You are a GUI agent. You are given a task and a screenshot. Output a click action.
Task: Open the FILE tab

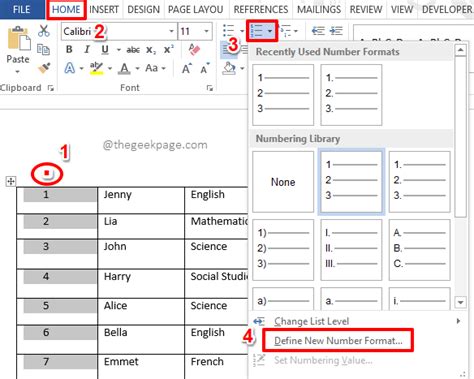pyautogui.click(x=21, y=9)
